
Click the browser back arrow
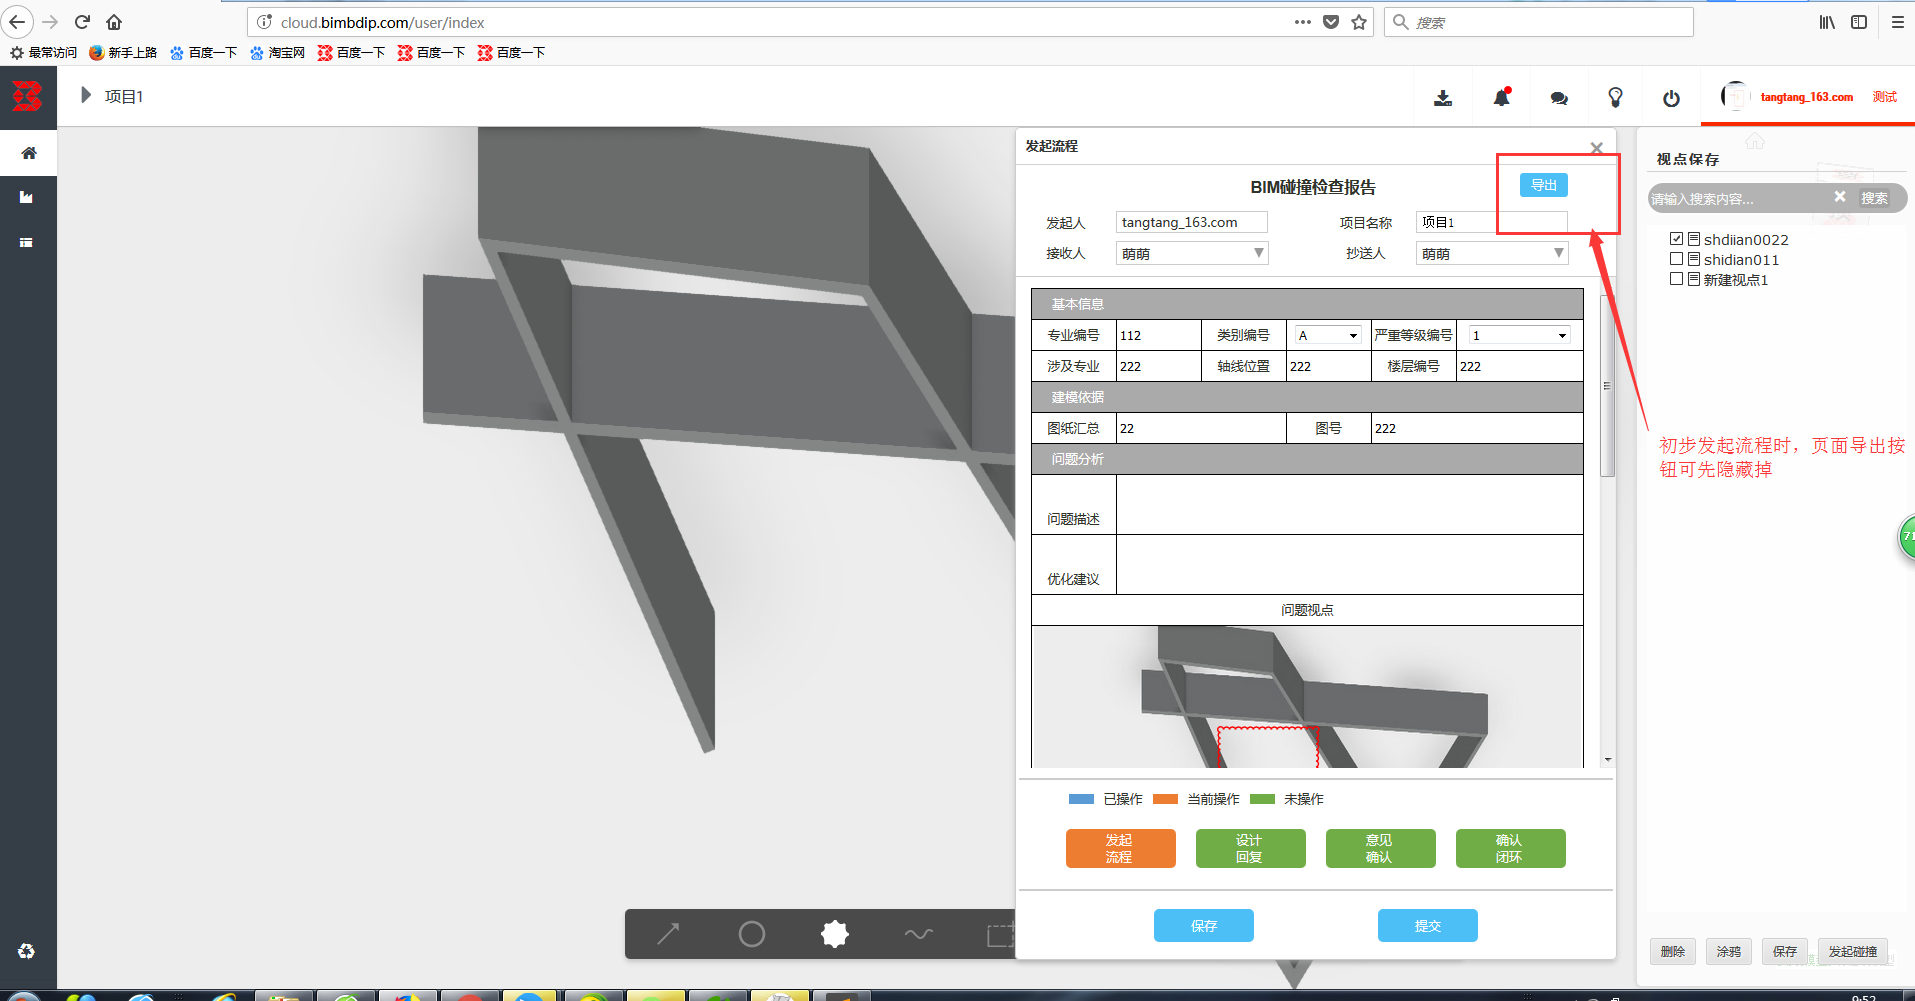click(18, 22)
